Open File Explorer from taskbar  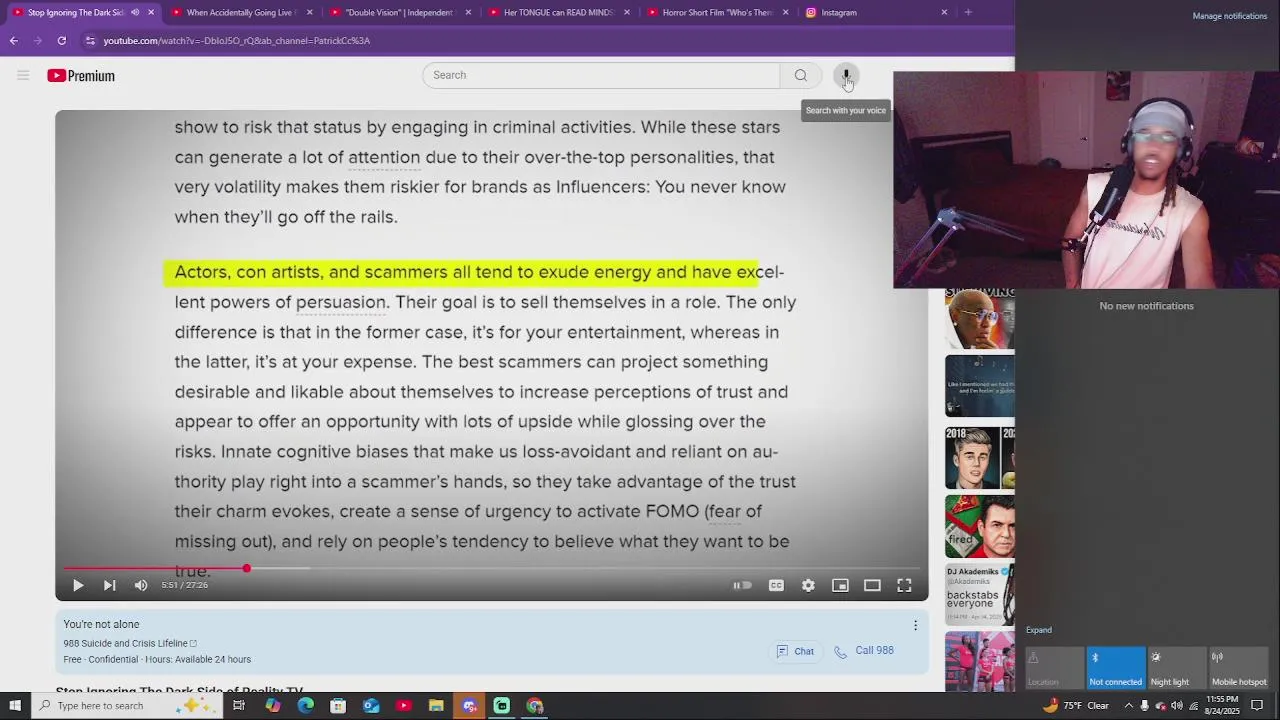tap(436, 706)
